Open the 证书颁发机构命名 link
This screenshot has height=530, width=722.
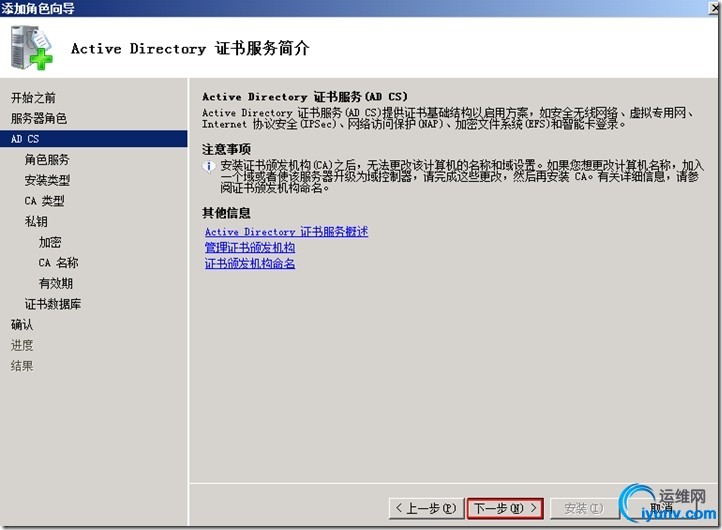[250, 263]
